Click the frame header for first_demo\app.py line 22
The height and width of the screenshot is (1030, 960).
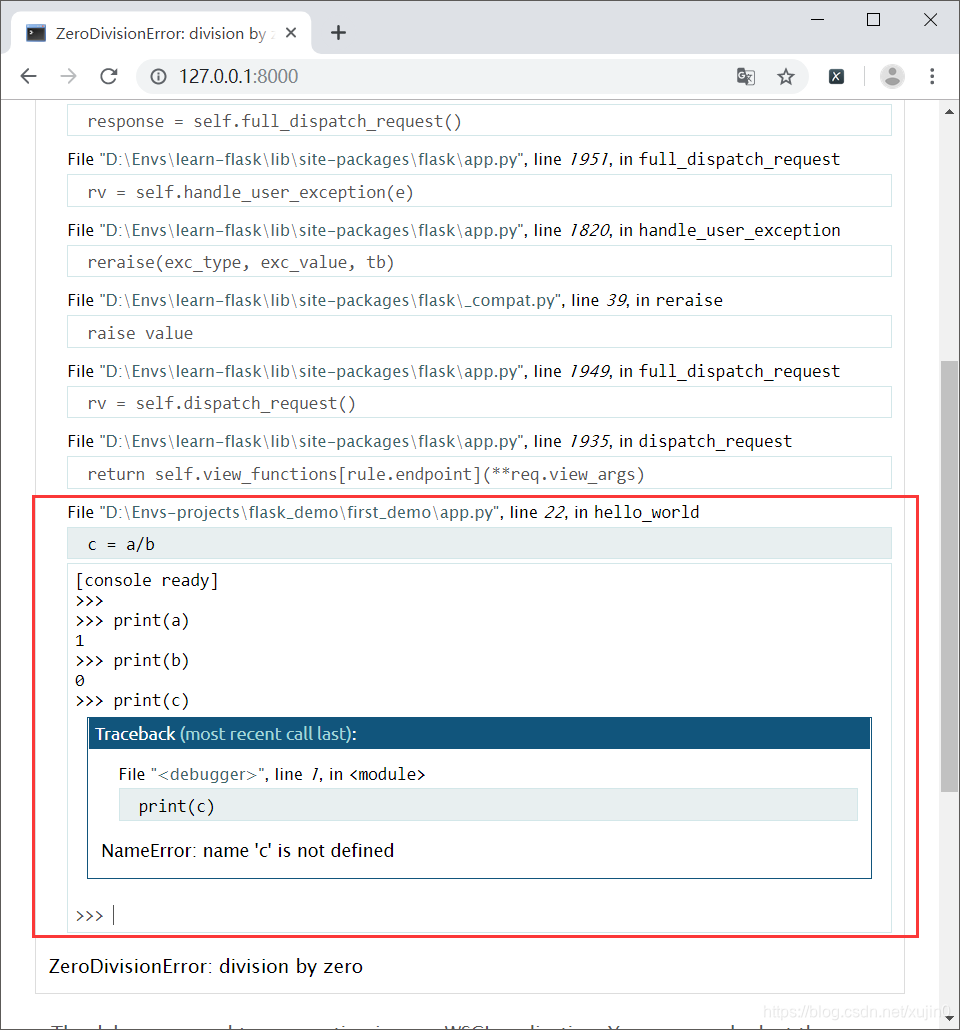(x=383, y=512)
